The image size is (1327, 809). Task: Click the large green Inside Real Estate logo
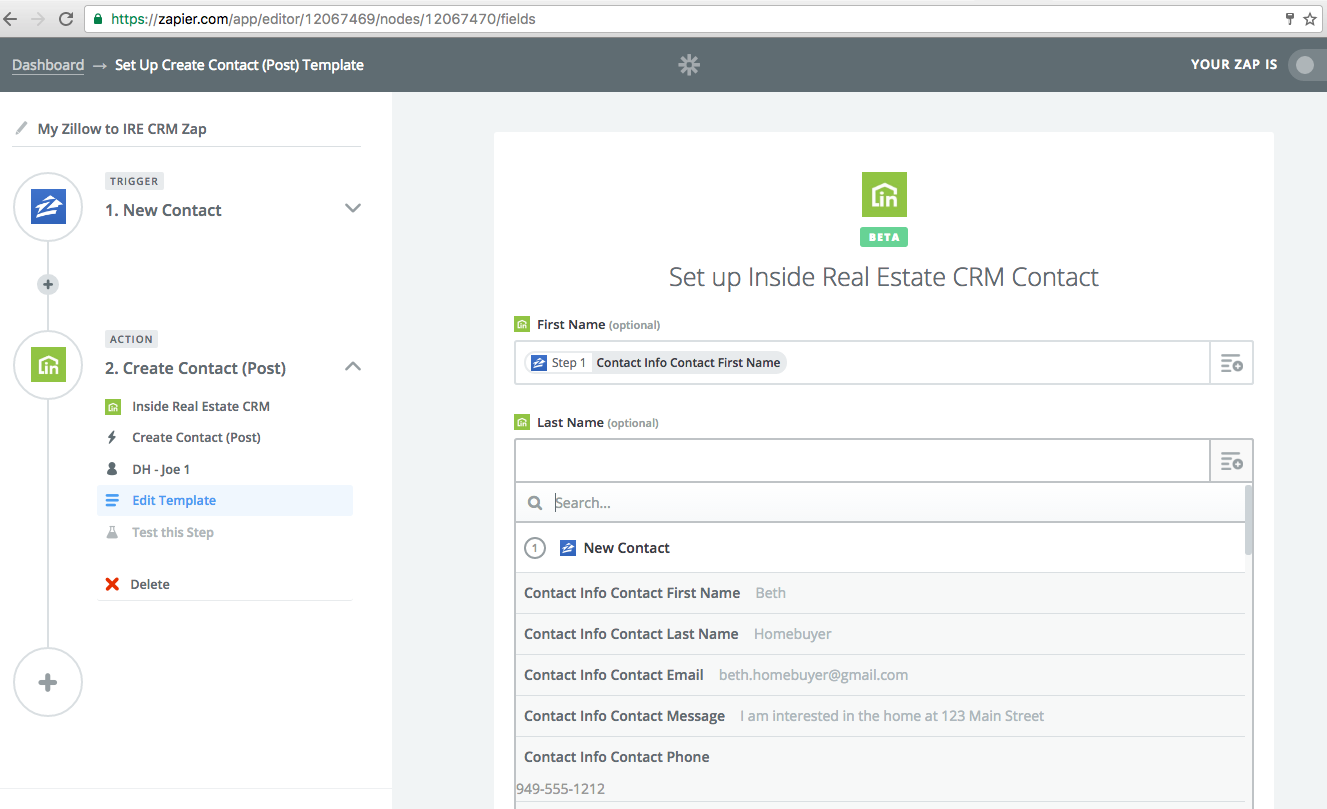[x=884, y=194]
